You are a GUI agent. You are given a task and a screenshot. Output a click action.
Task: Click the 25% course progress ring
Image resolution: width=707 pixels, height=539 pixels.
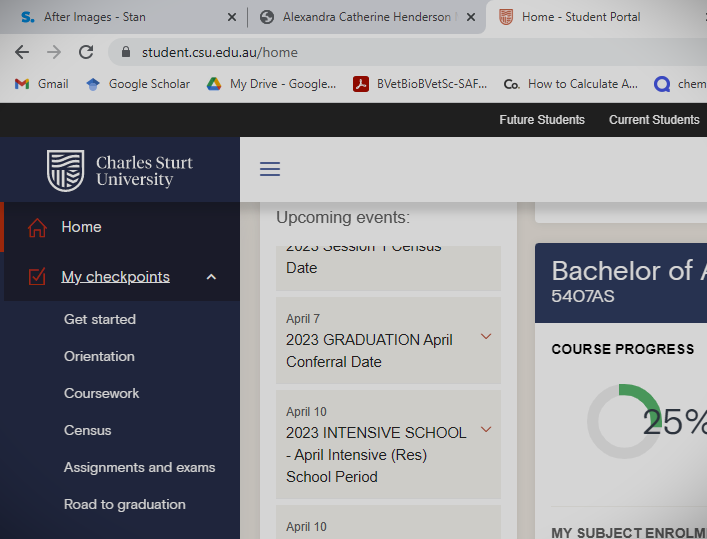pos(624,421)
